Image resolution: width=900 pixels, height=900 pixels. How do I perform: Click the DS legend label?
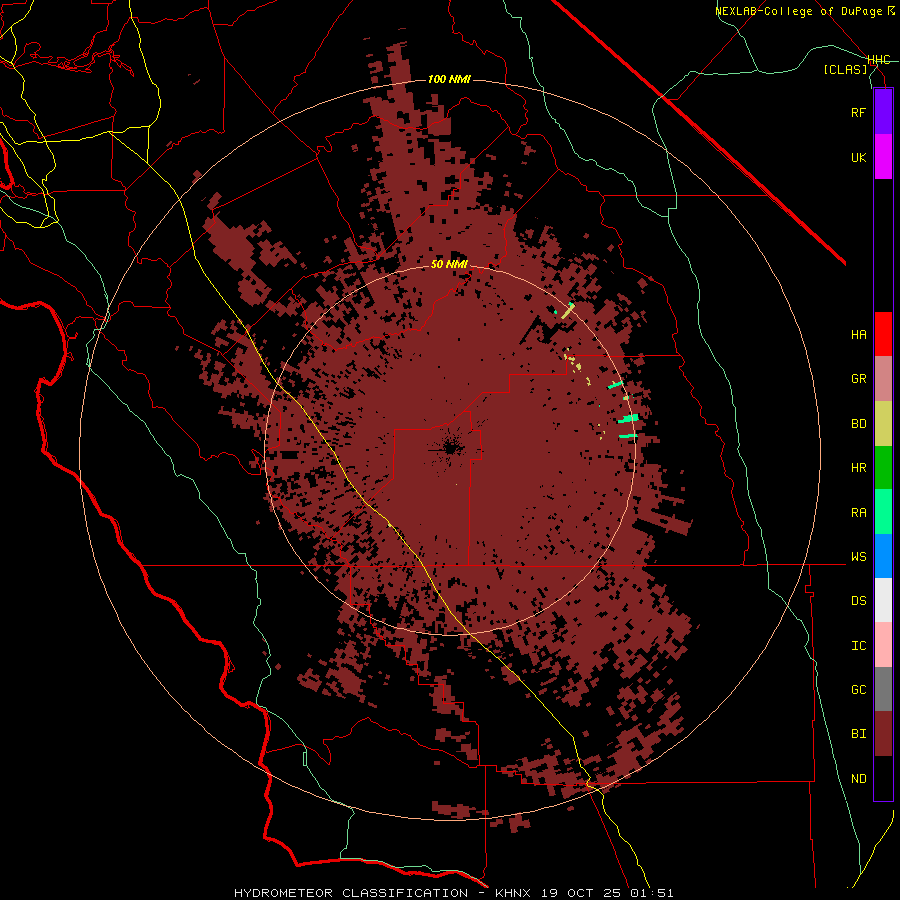pos(858,600)
